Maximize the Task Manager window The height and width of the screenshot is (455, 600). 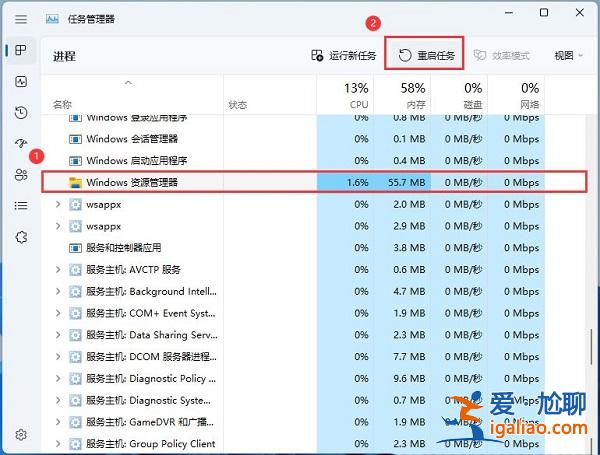pos(544,13)
